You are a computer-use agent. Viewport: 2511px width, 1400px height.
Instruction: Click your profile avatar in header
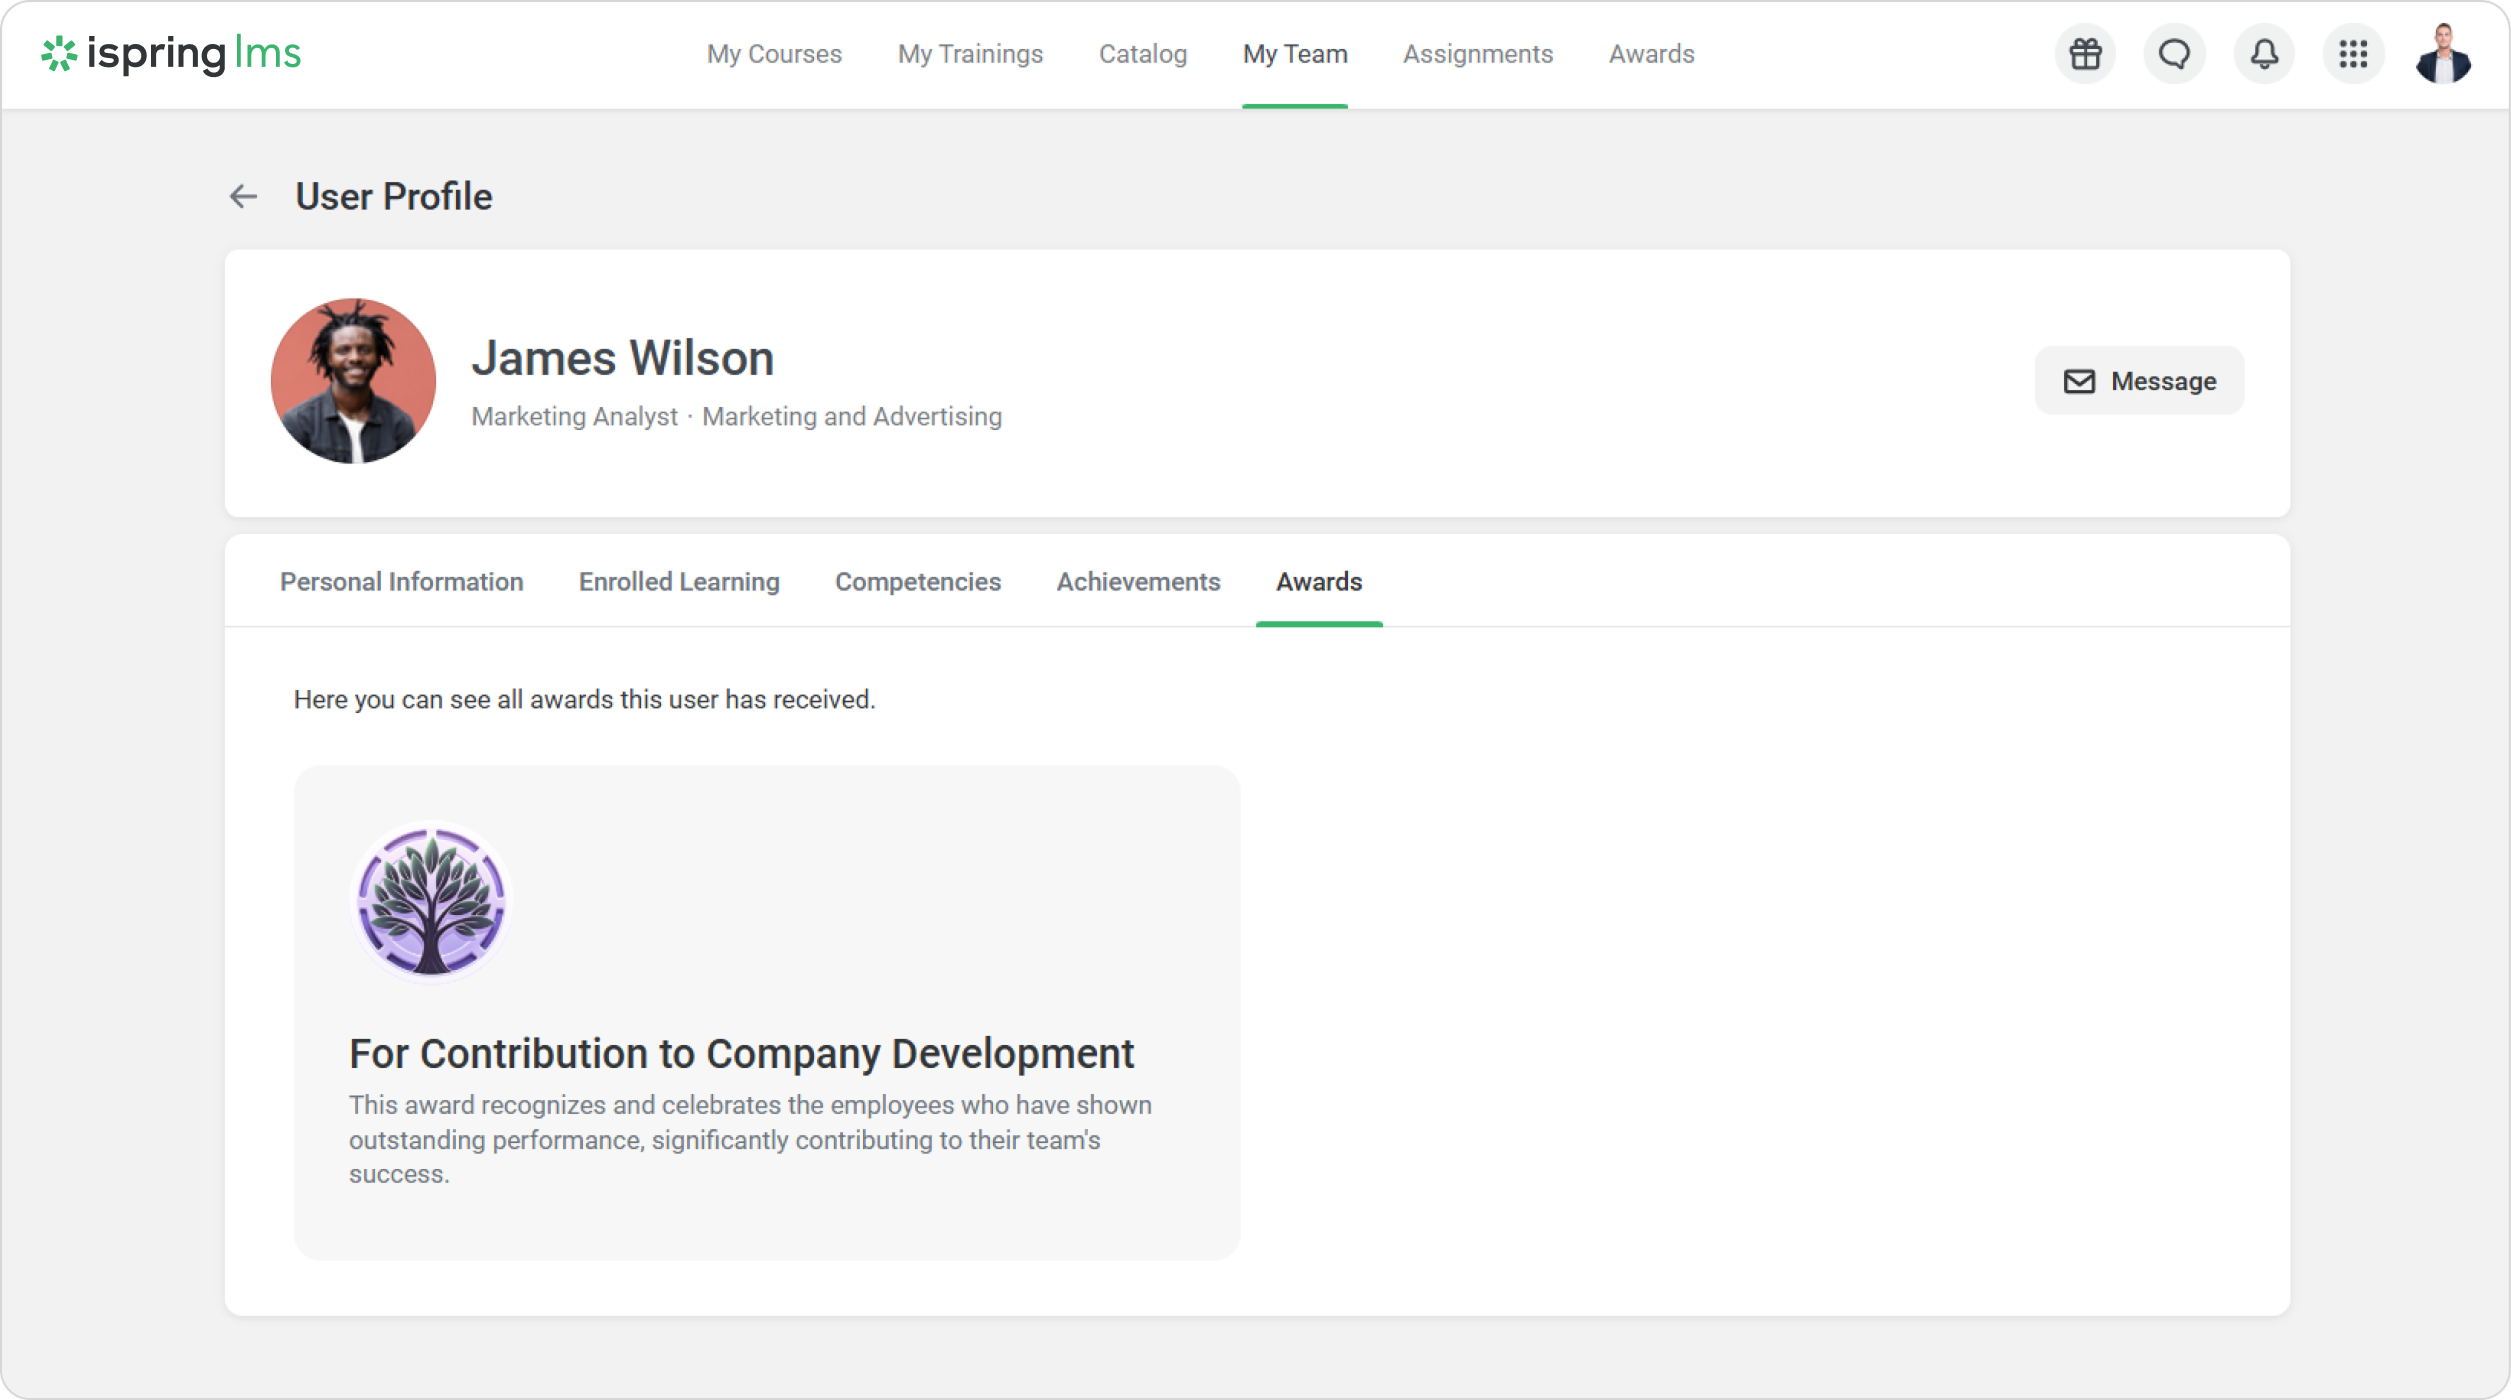click(x=2443, y=54)
